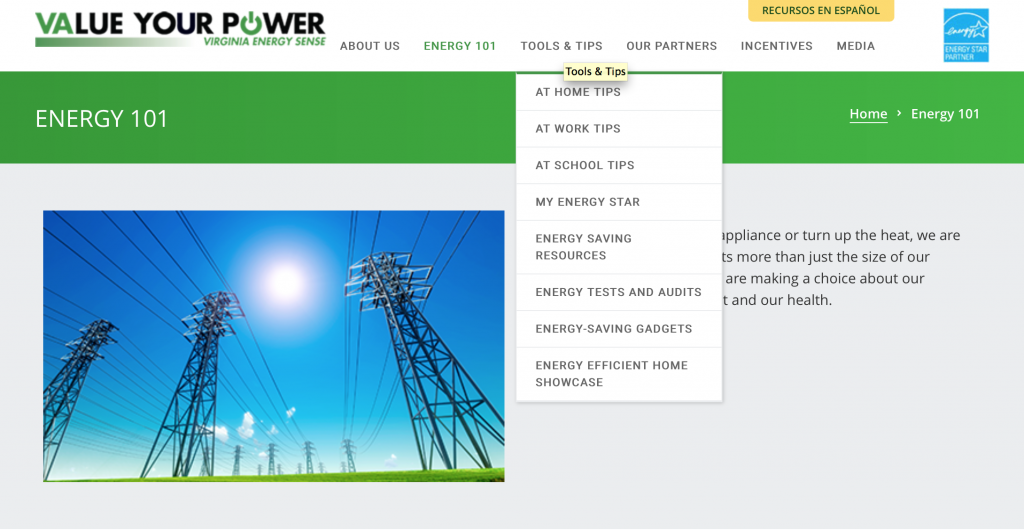The width and height of the screenshot is (1024, 530).
Task: Choose Energy Tests and Audits
Action: tap(618, 292)
